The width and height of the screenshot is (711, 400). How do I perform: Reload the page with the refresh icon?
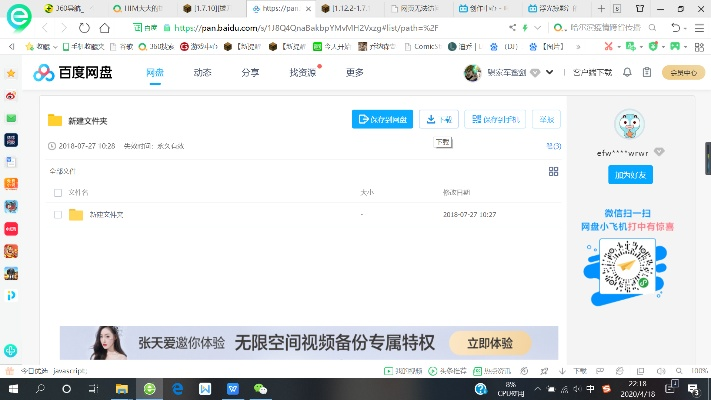(x=84, y=28)
